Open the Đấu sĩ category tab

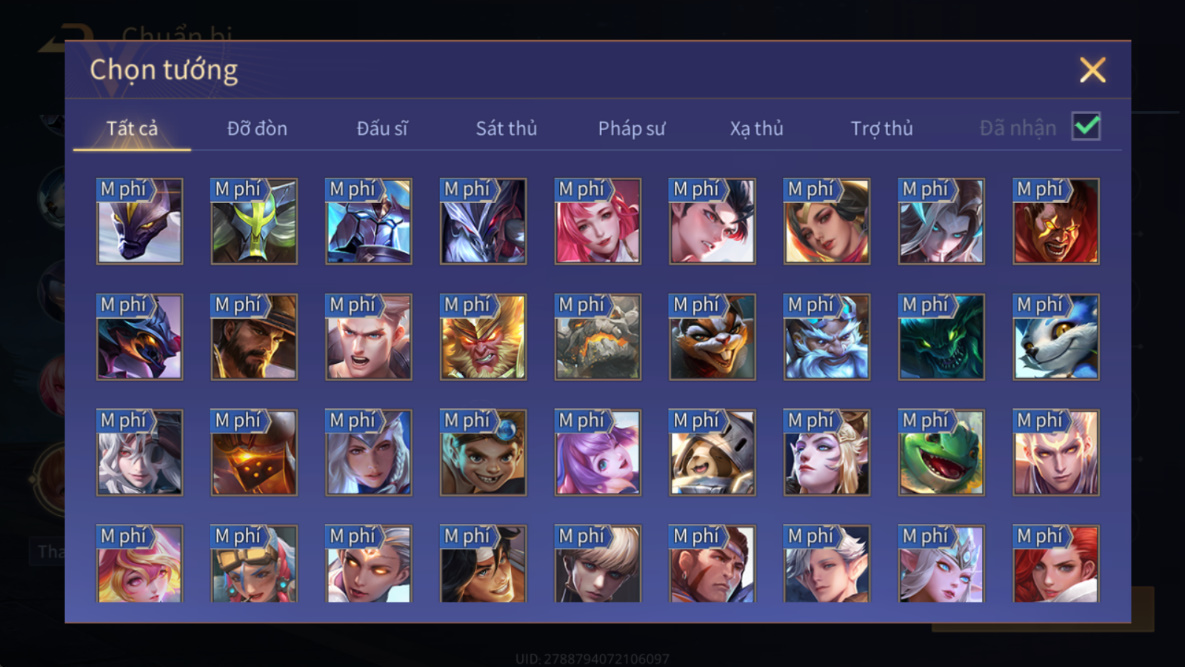click(382, 128)
